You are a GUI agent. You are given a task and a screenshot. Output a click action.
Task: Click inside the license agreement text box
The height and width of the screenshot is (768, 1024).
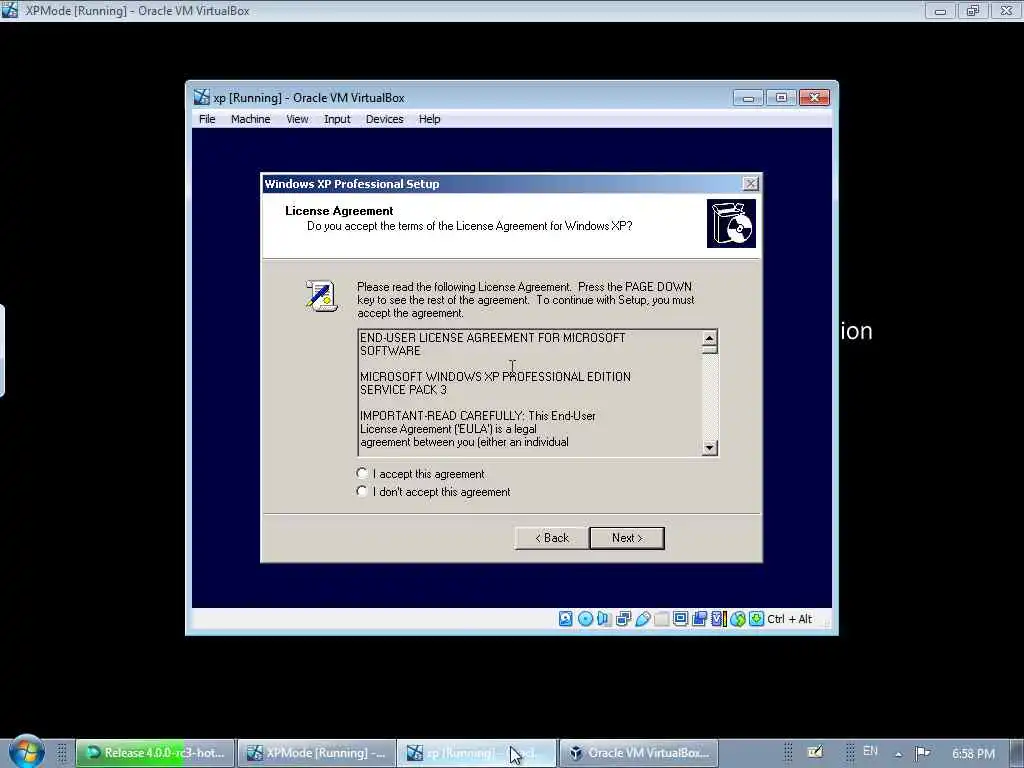(530, 392)
